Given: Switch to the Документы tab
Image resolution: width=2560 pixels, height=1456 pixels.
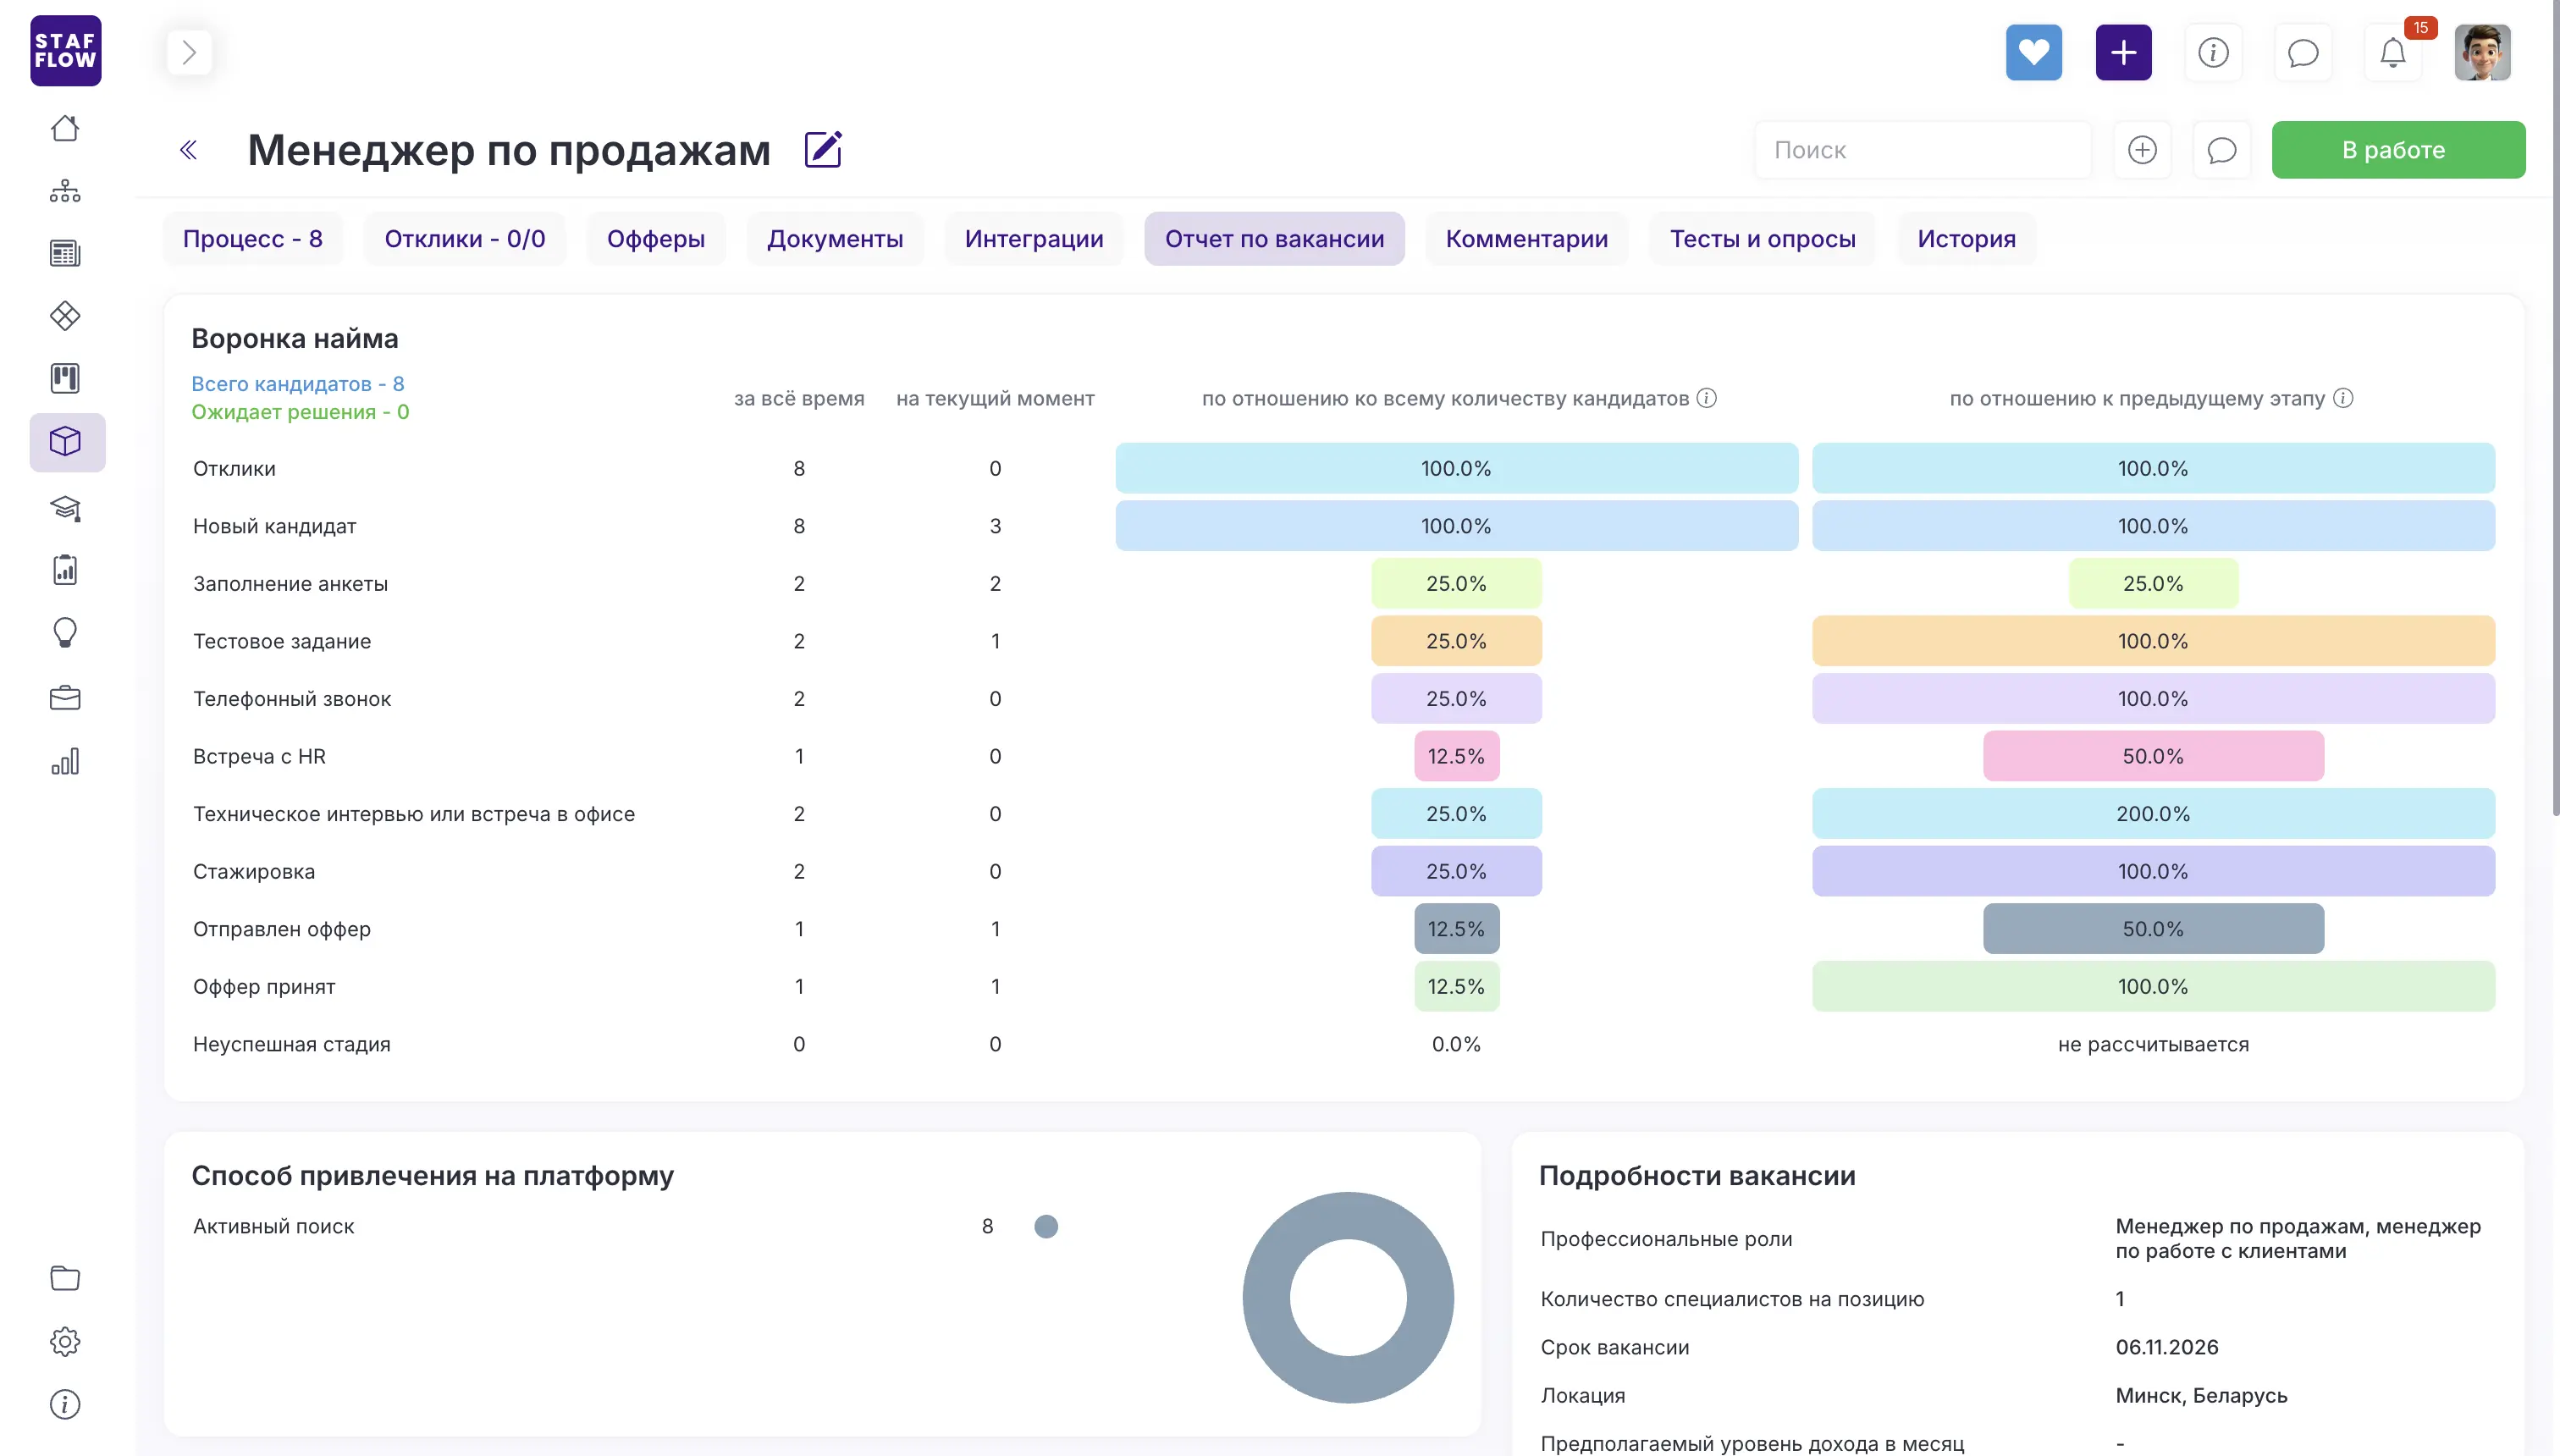Looking at the screenshot, I should (835, 239).
